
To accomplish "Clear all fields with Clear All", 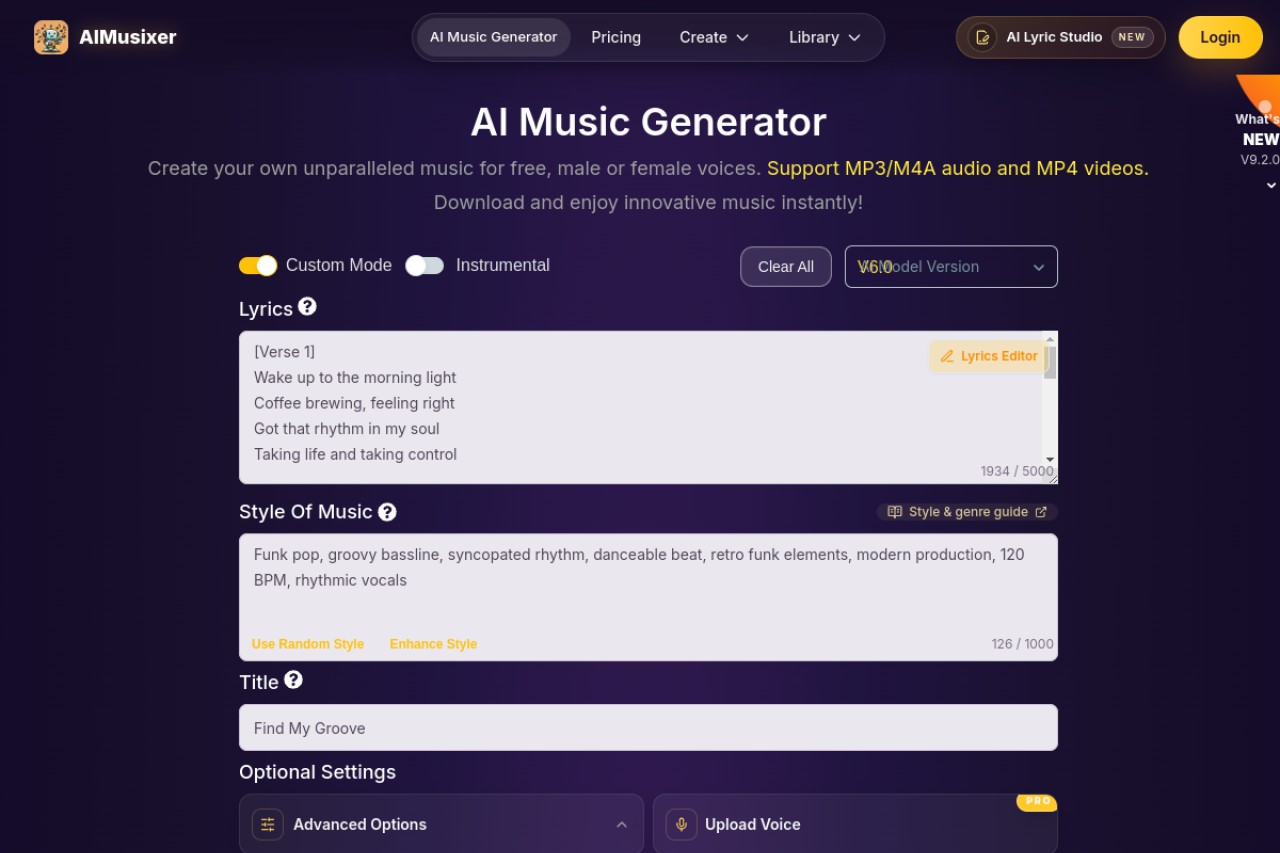I will click(x=786, y=267).
